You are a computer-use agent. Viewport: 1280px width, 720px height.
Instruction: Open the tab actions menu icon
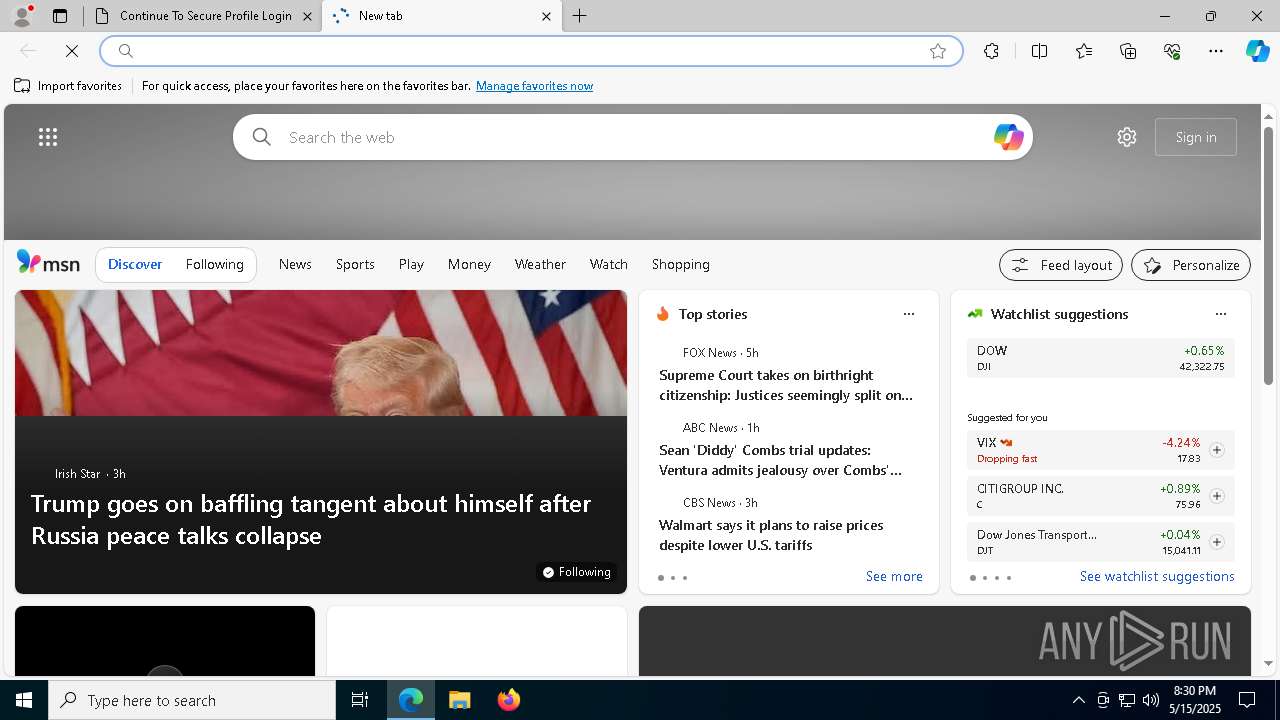(x=60, y=16)
